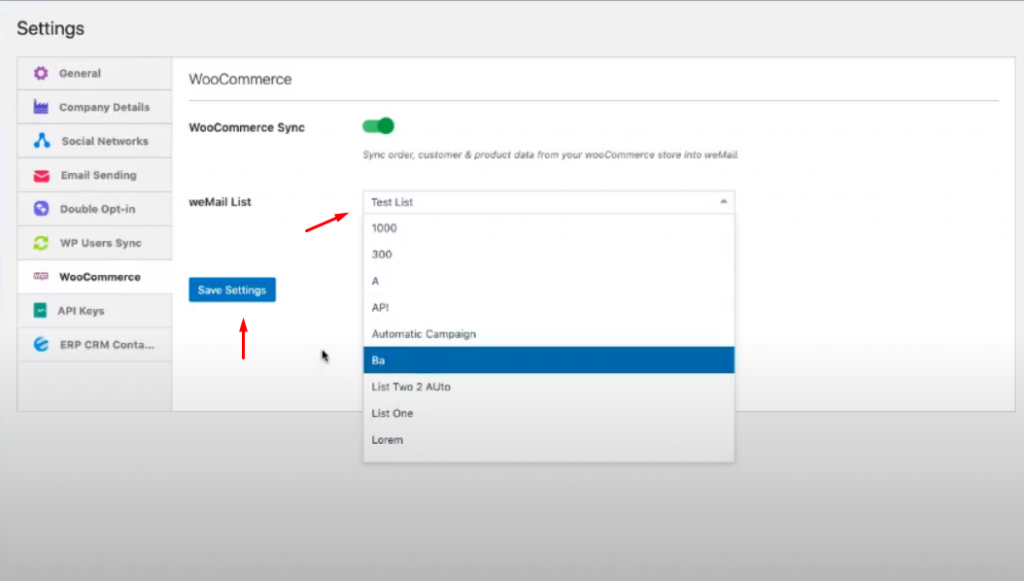The height and width of the screenshot is (581, 1024).
Task: Choose the 300 list option
Action: [x=549, y=255]
